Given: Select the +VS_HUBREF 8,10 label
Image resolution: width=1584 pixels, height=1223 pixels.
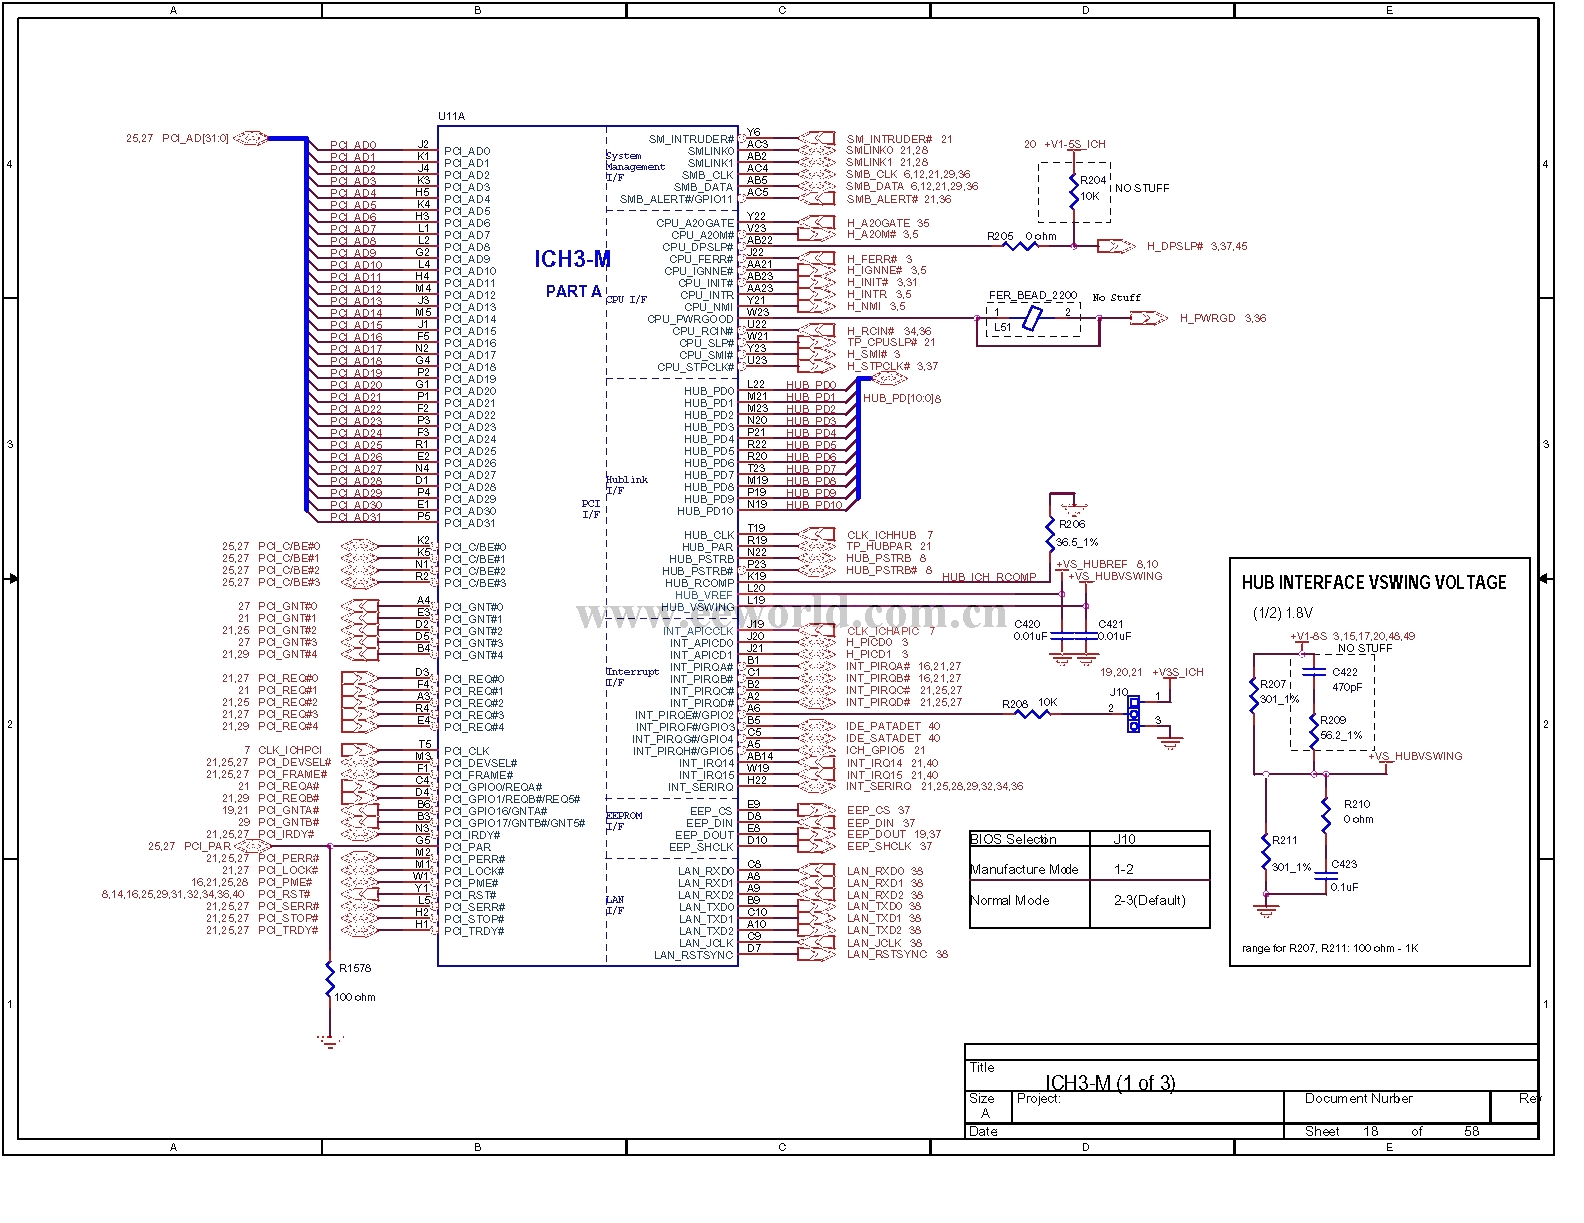Looking at the screenshot, I should [x=1107, y=564].
